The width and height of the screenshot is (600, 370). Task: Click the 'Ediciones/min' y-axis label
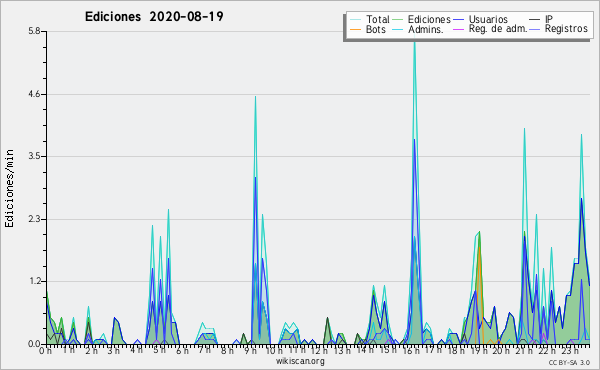(x=9, y=188)
